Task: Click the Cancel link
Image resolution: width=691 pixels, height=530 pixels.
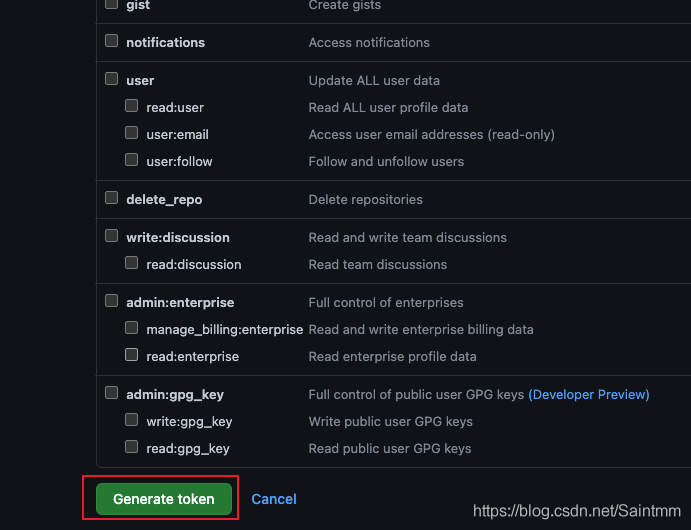Action: tap(274, 499)
